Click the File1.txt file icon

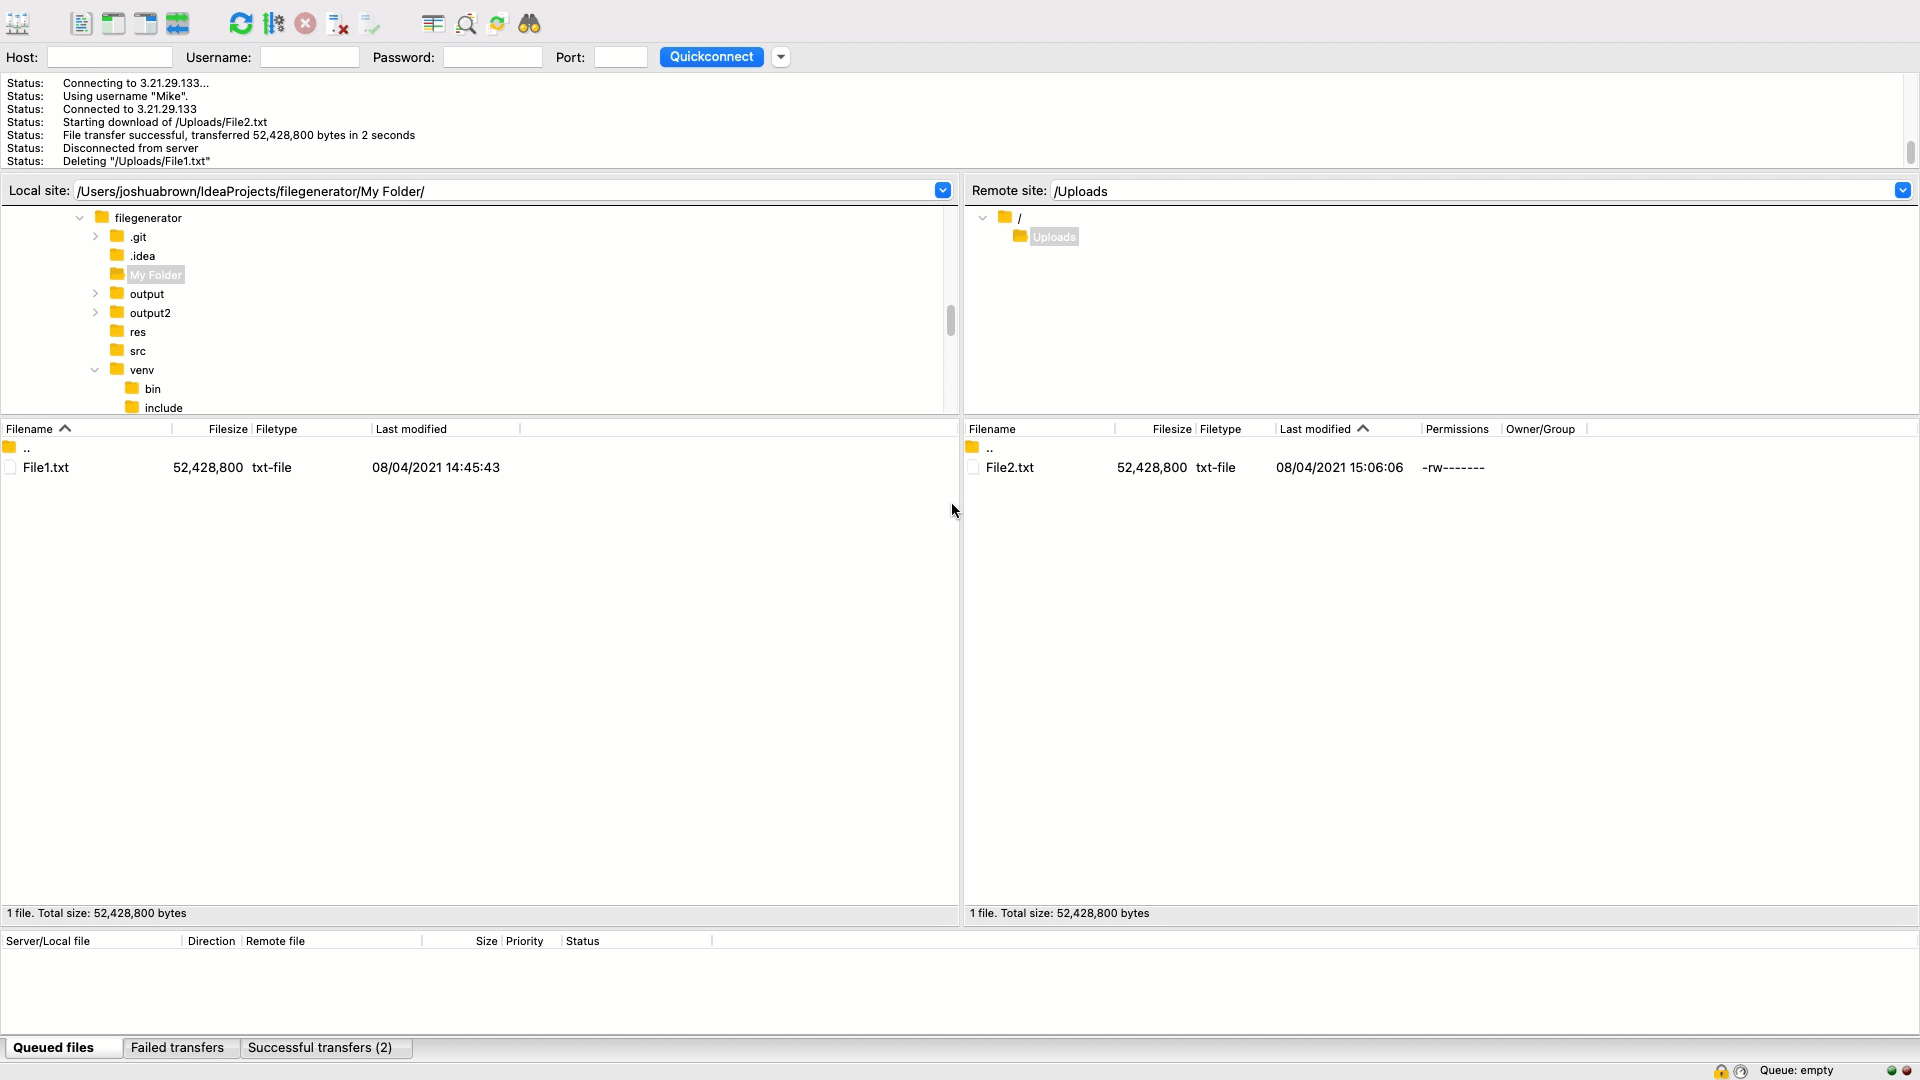point(10,467)
